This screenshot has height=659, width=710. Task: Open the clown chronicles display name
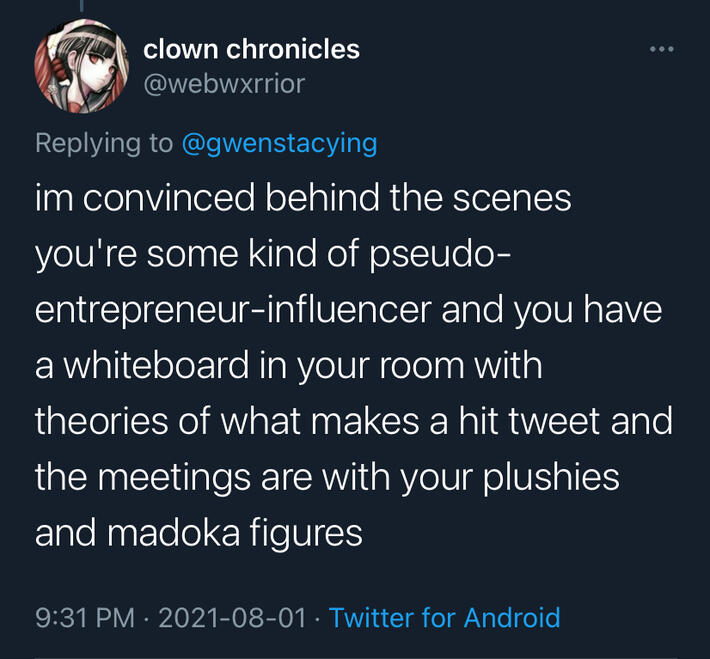point(251,48)
